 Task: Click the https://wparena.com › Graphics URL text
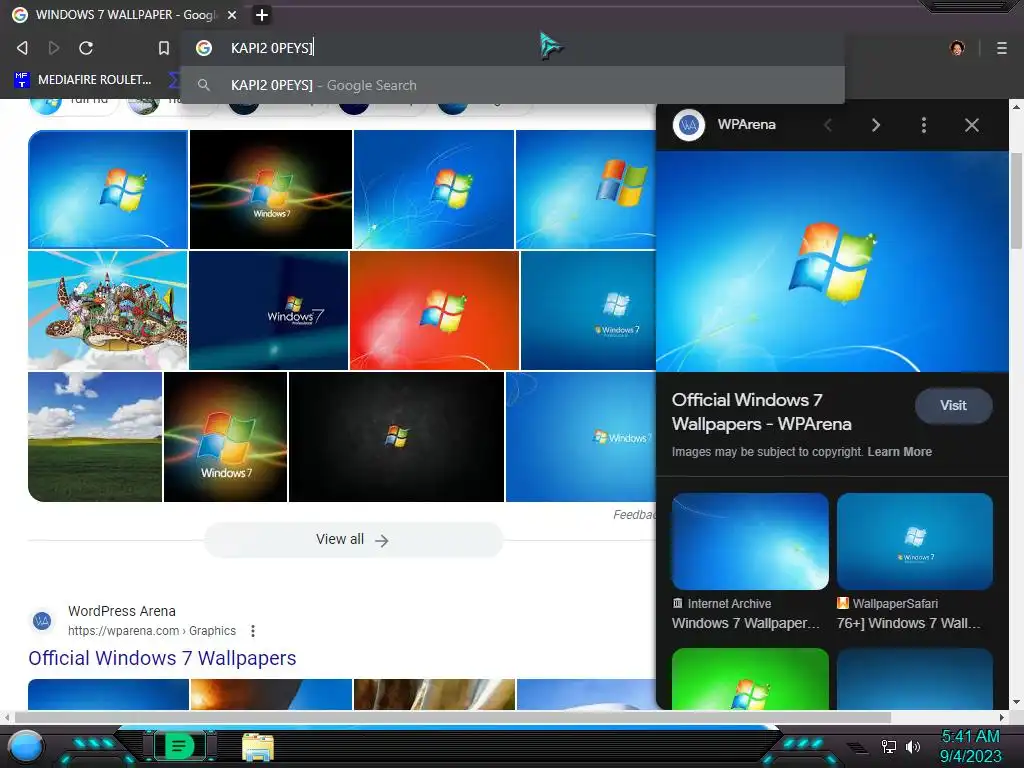152,631
